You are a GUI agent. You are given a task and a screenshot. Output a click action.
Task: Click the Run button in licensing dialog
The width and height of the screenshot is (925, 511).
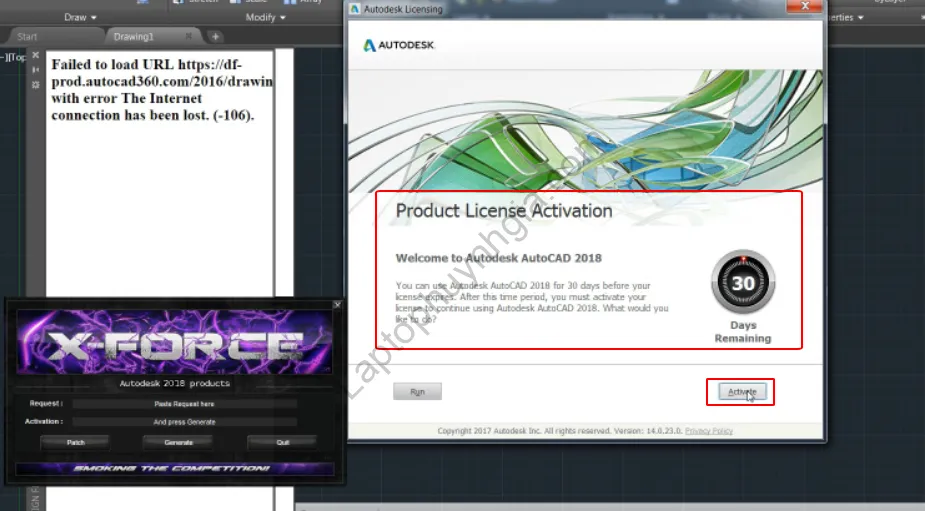(417, 392)
